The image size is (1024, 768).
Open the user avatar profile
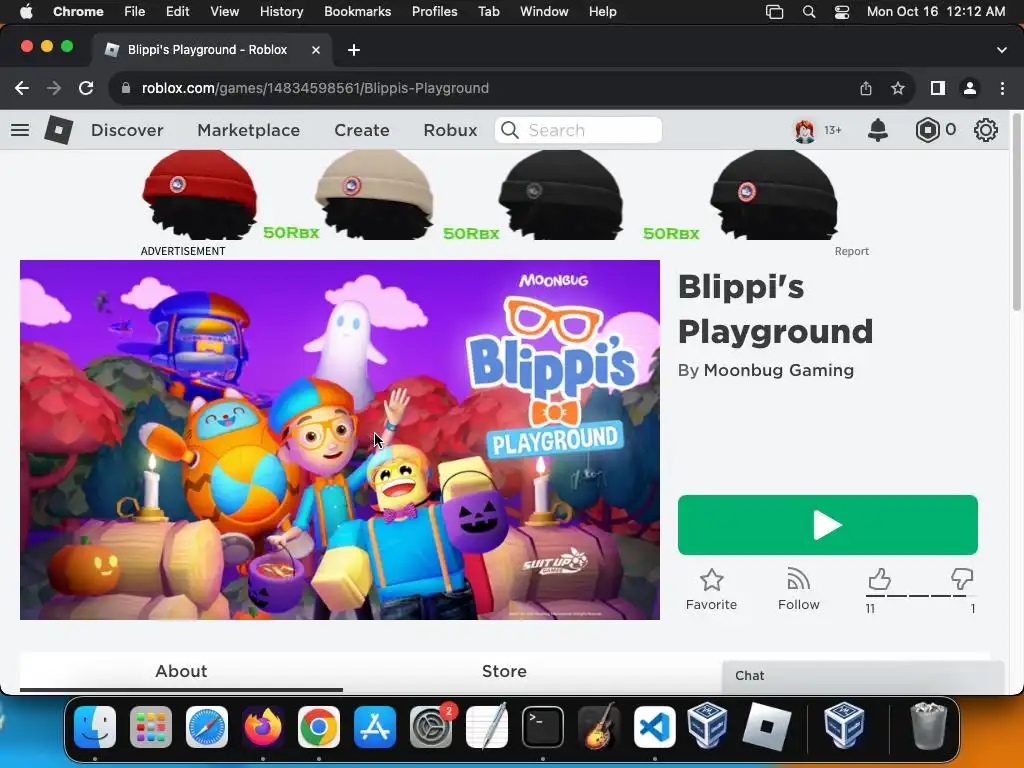805,130
